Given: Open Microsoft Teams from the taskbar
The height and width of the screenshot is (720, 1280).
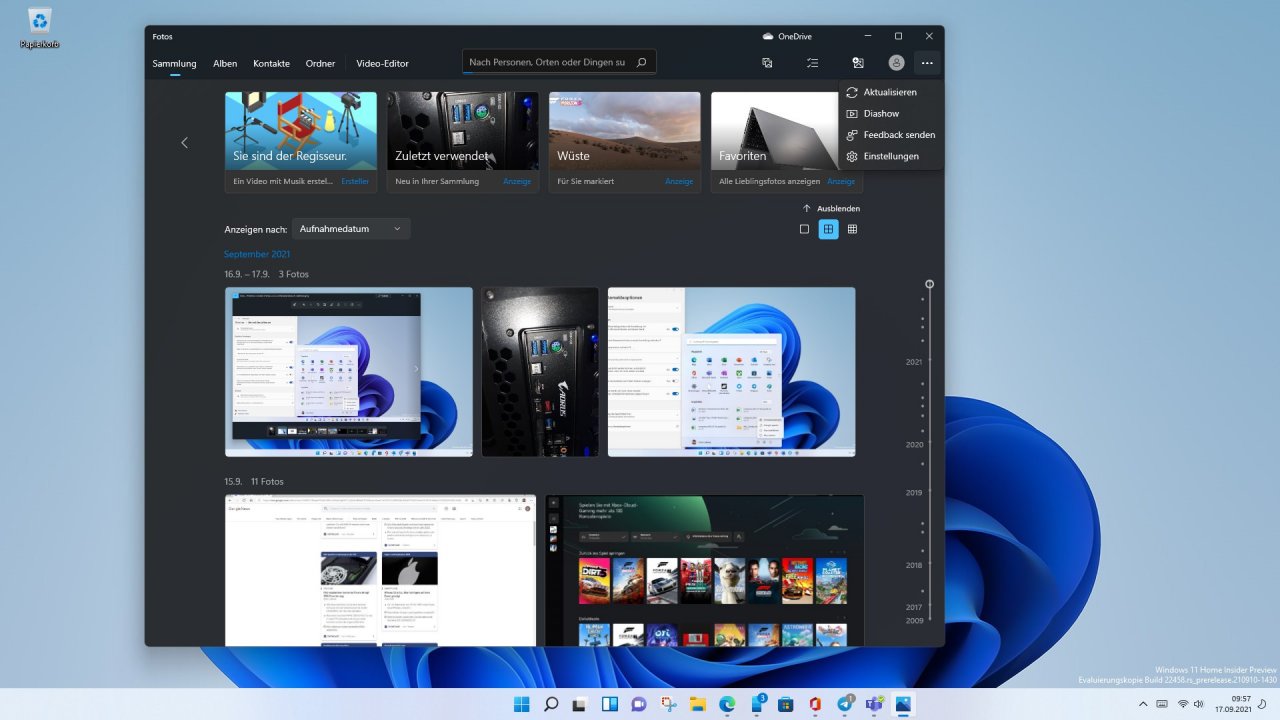Looking at the screenshot, I should pyautogui.click(x=874, y=704).
